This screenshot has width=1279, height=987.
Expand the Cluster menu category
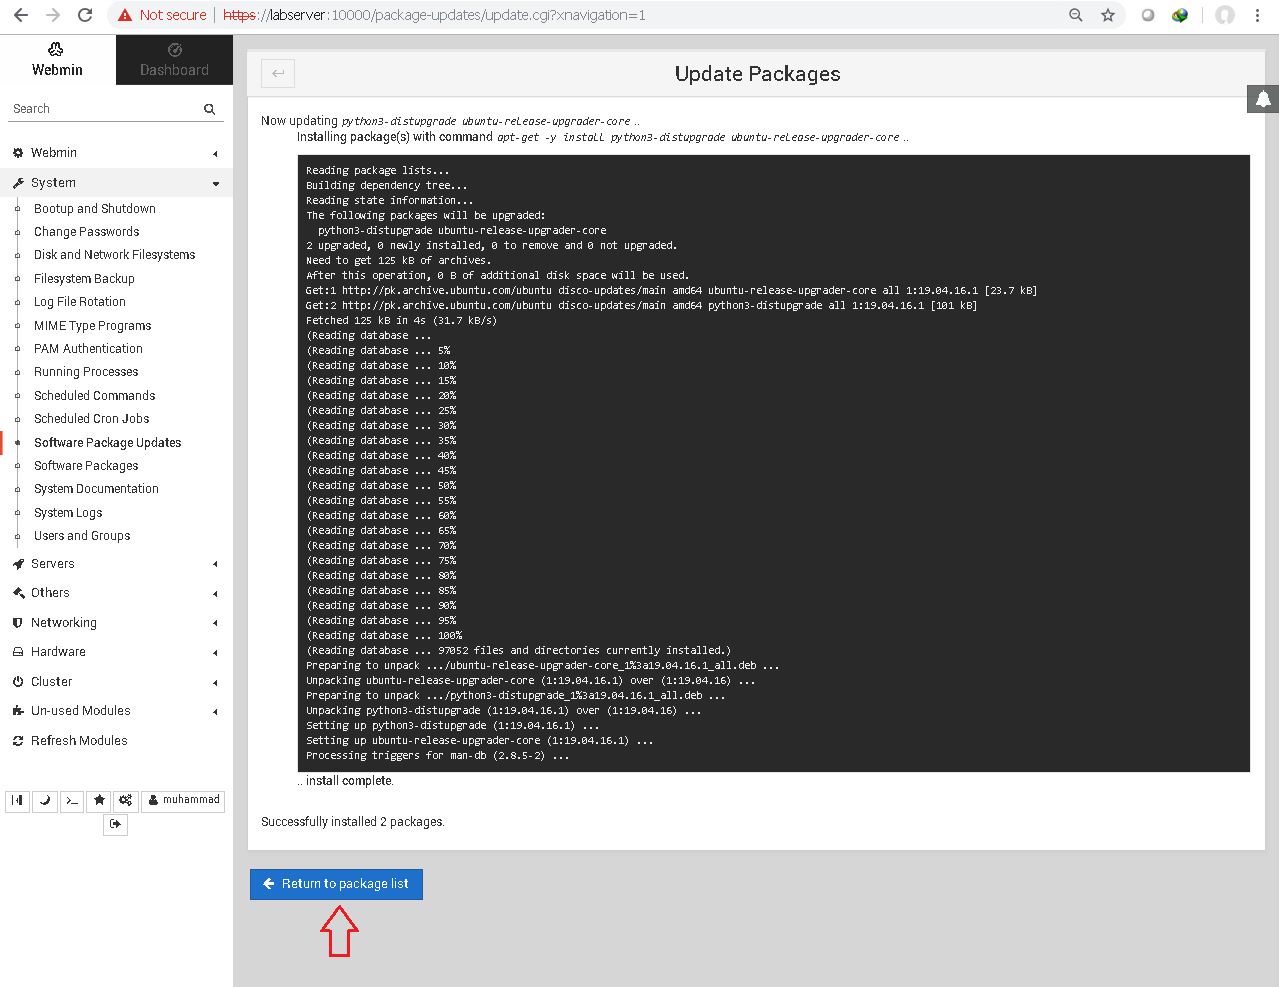tap(116, 682)
